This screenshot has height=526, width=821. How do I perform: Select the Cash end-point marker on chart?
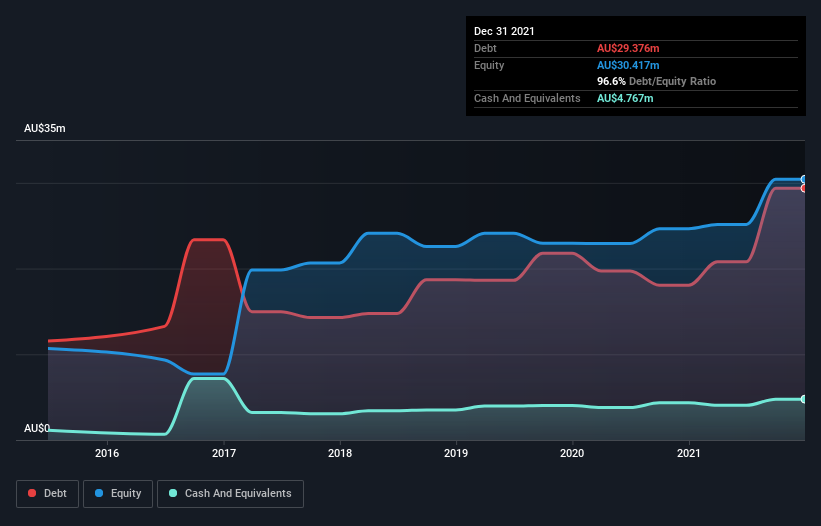tap(803, 399)
